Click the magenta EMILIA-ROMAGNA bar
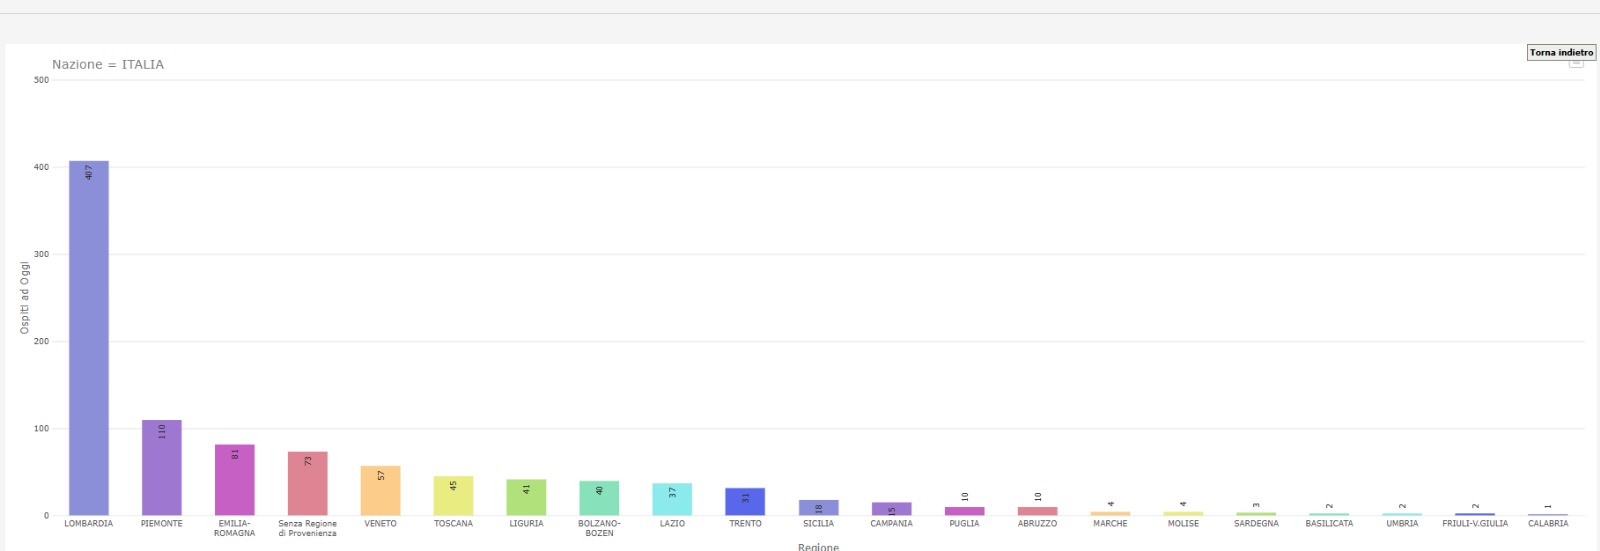This screenshot has height=551, width=1600. [x=235, y=480]
